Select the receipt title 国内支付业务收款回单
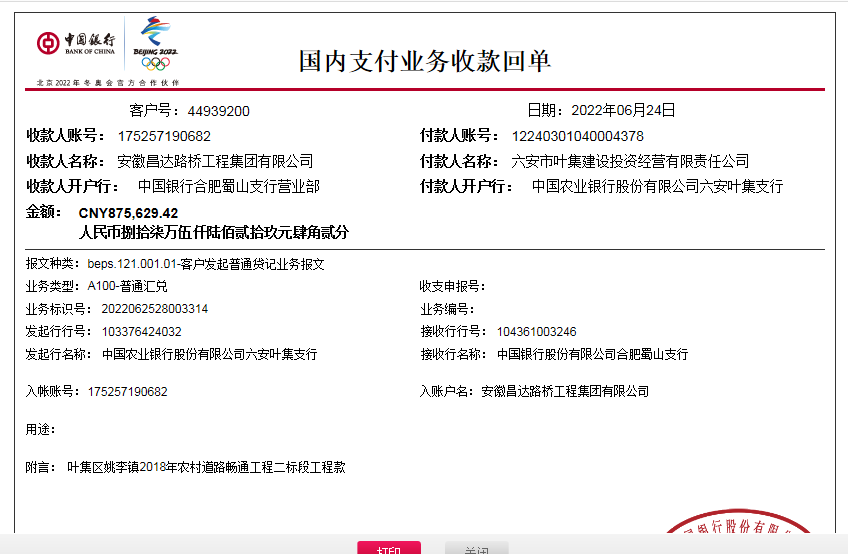Image resolution: width=848 pixels, height=554 pixels. (x=424, y=61)
